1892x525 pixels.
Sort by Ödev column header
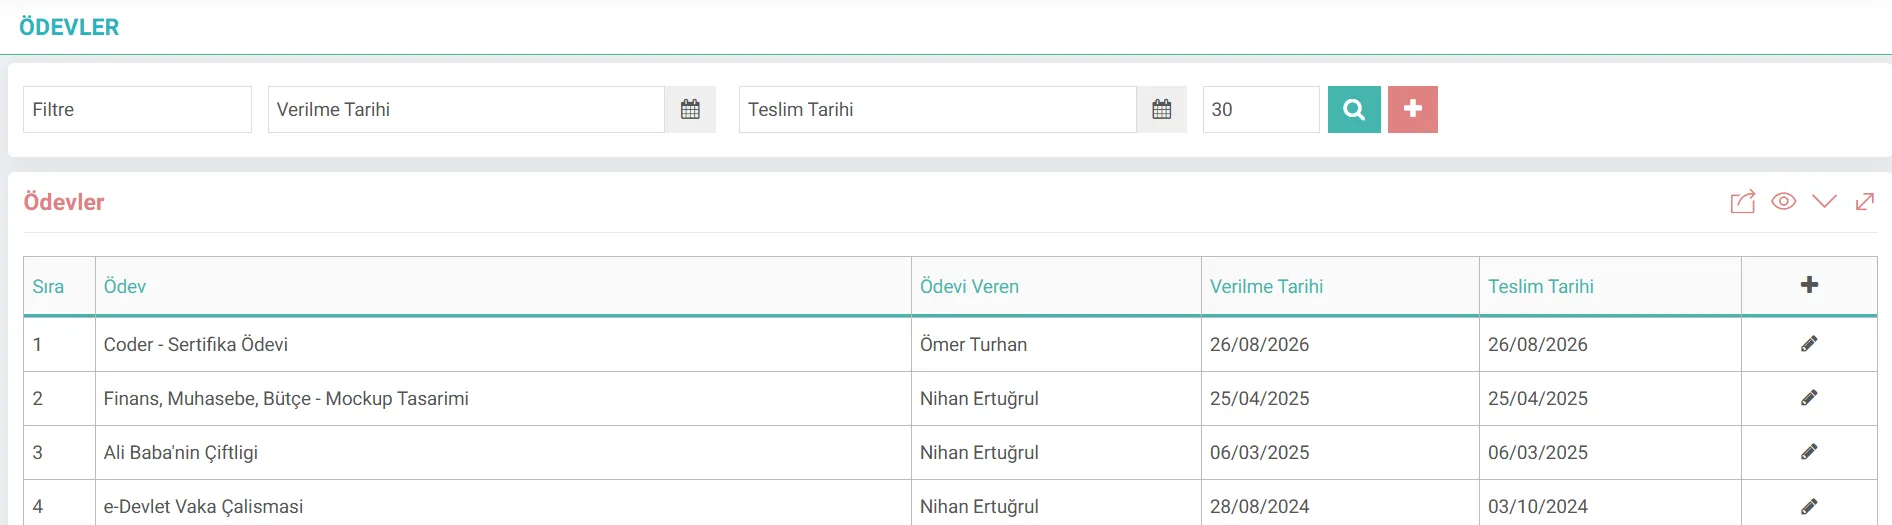click(x=125, y=286)
